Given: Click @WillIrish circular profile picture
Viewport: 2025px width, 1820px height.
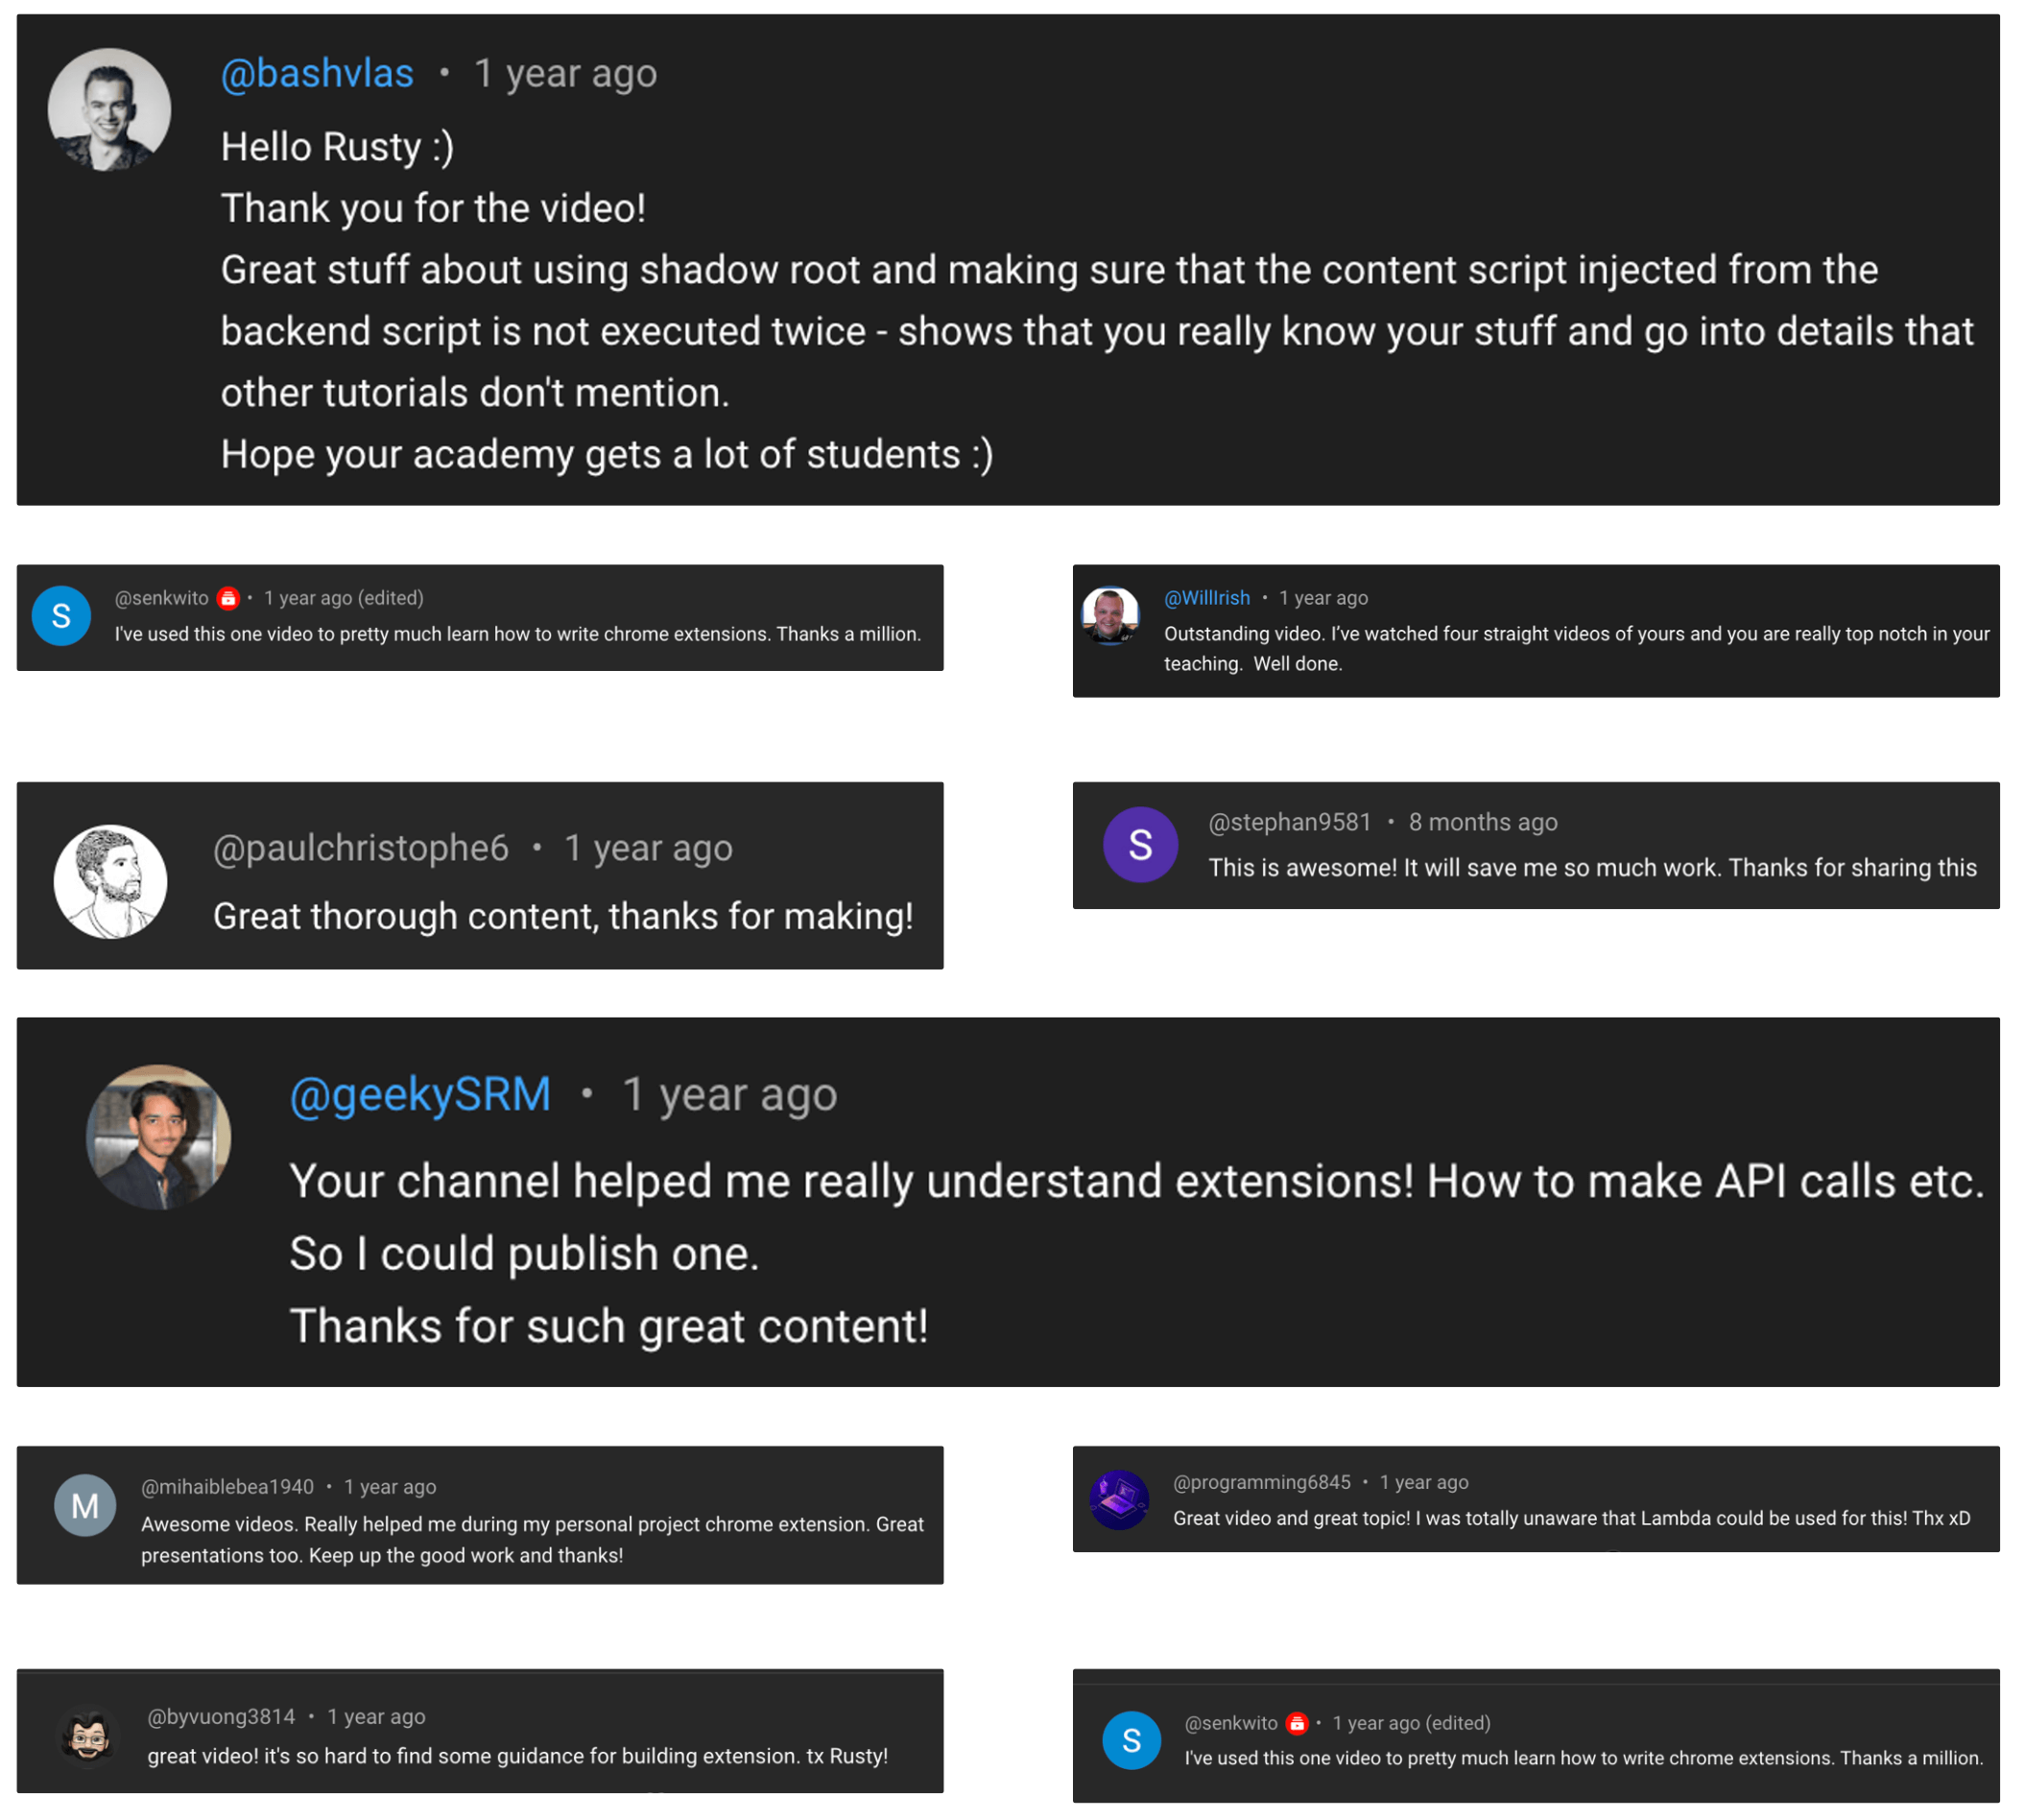Looking at the screenshot, I should pos(1111,618).
